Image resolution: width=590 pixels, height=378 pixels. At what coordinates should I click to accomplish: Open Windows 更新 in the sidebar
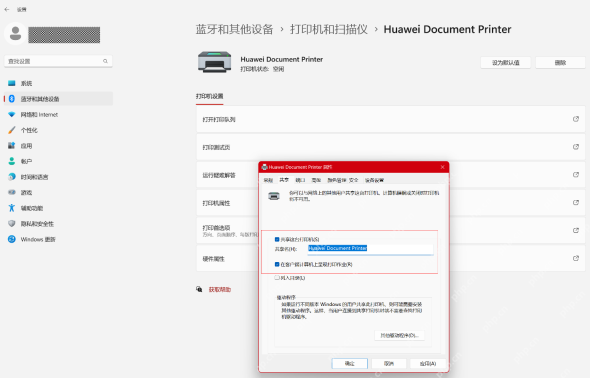click(58, 239)
